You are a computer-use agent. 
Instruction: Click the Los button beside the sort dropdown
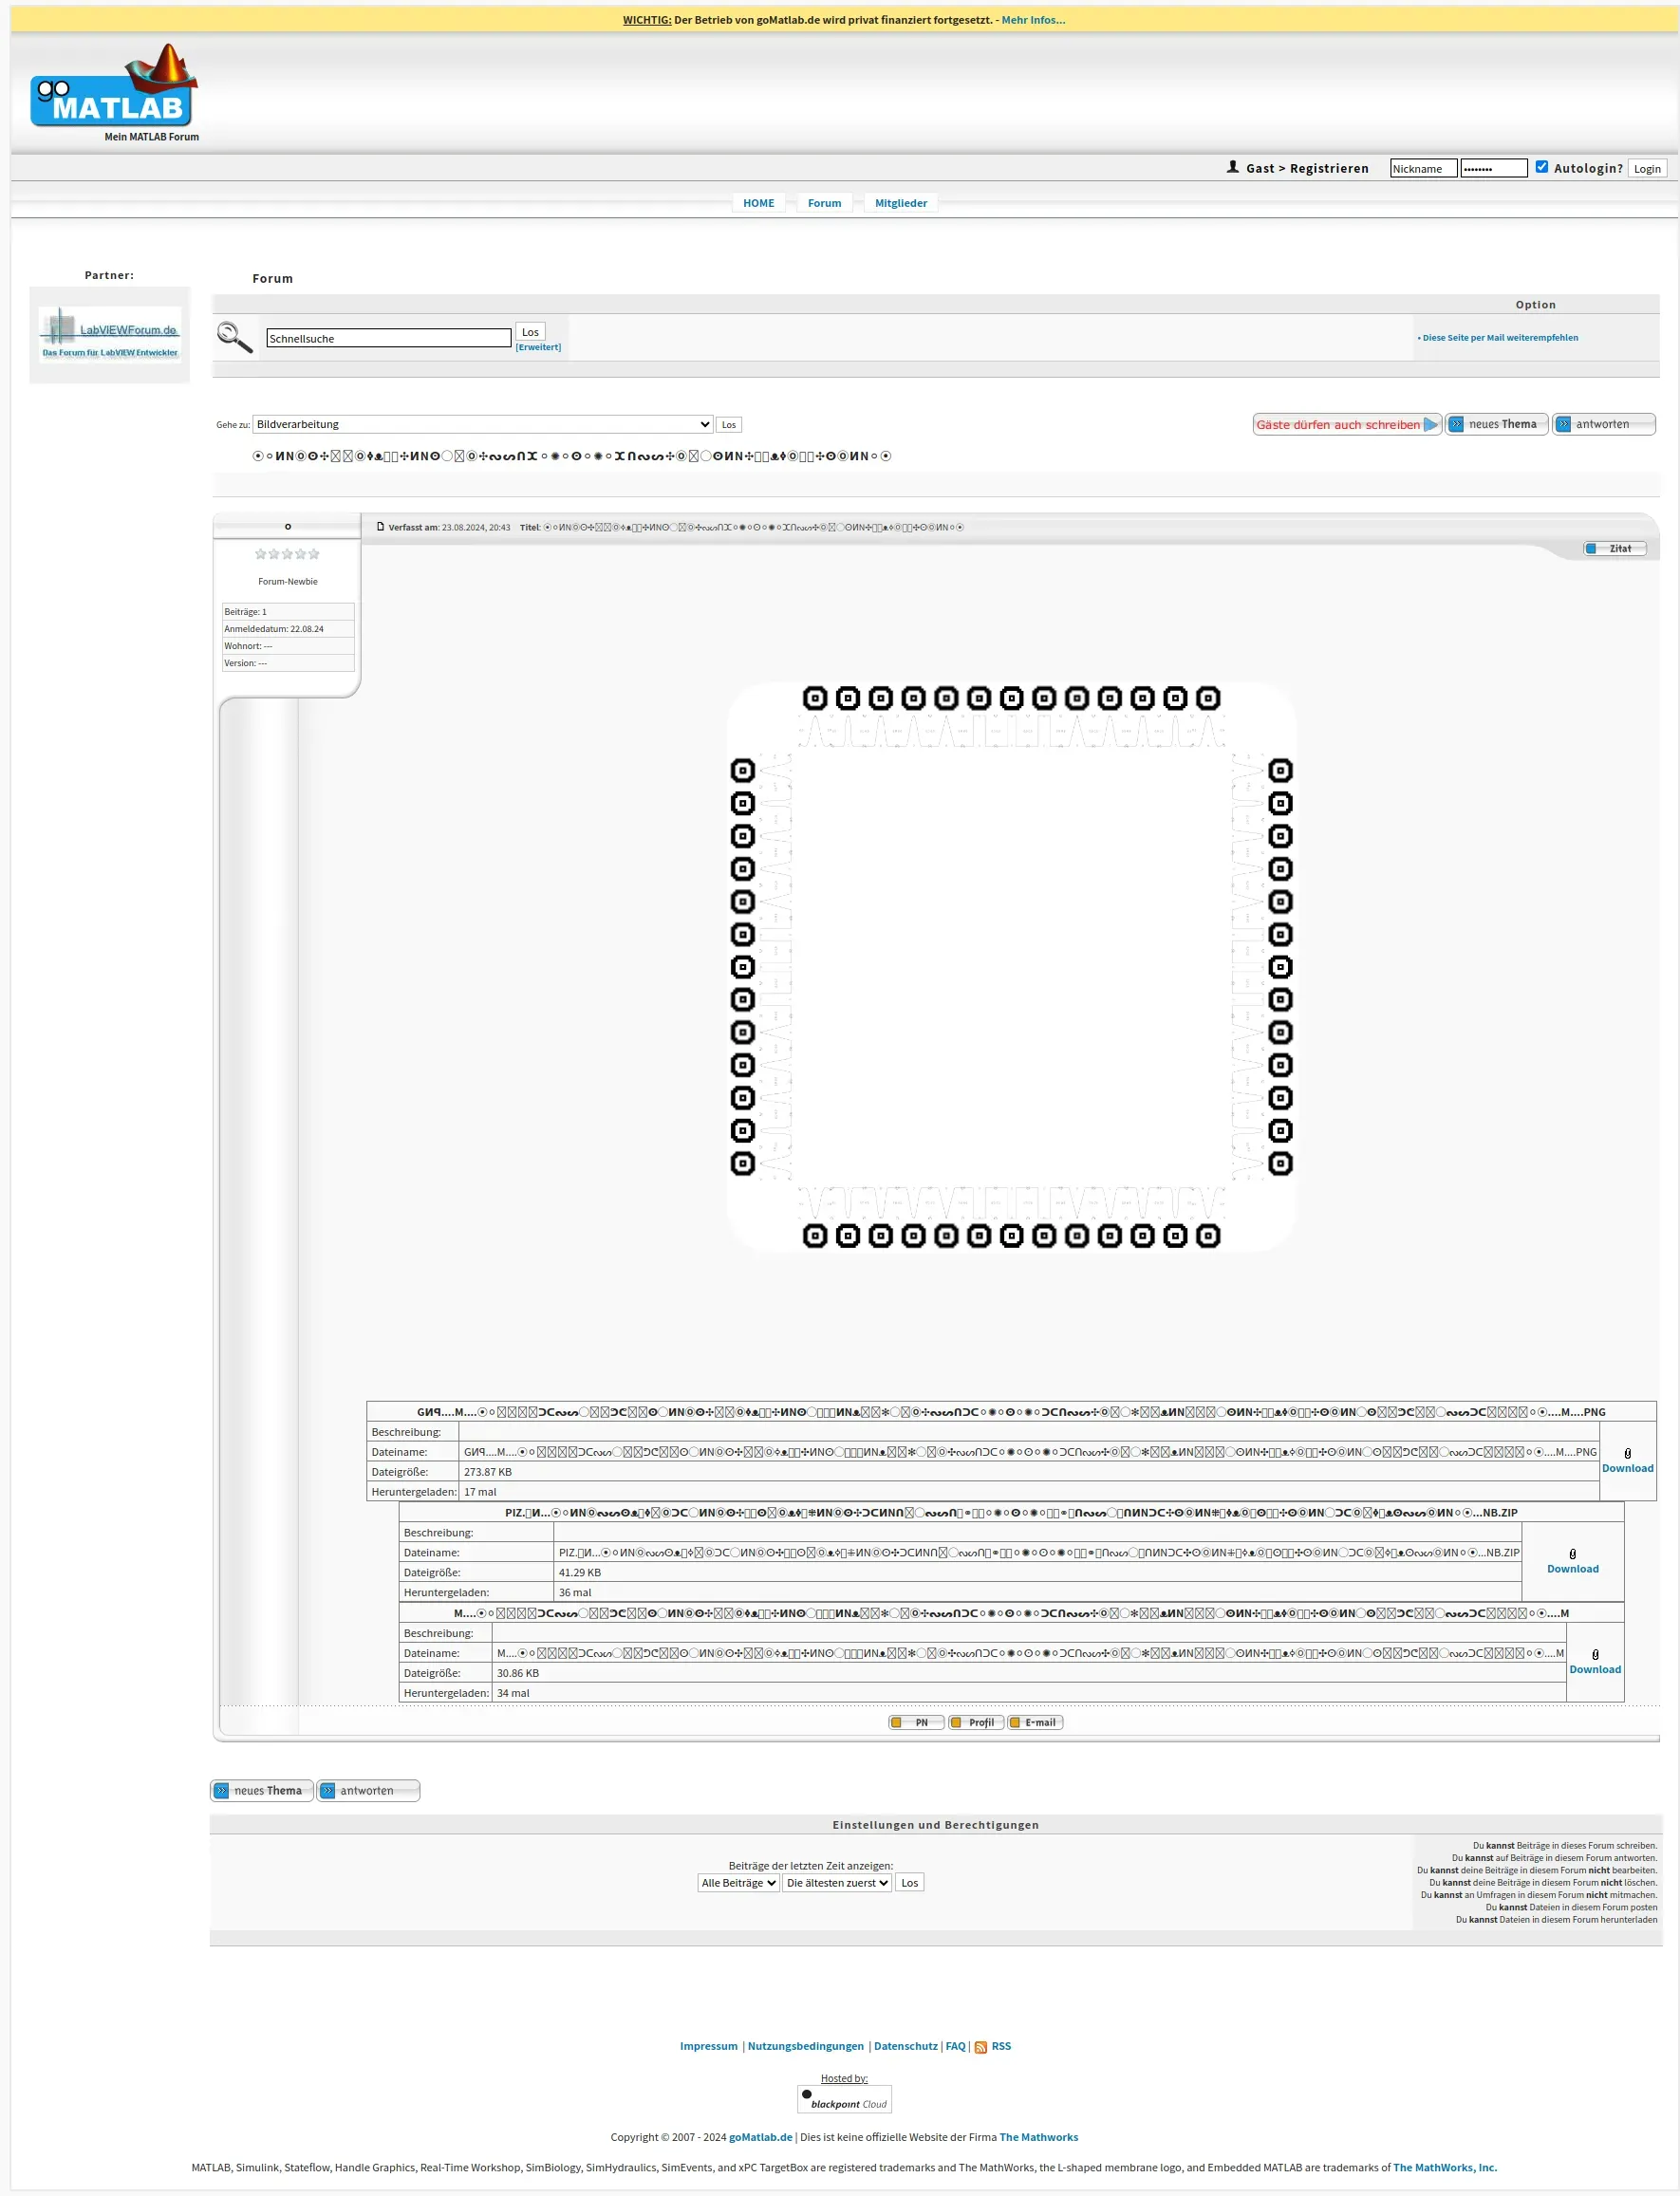click(910, 1882)
